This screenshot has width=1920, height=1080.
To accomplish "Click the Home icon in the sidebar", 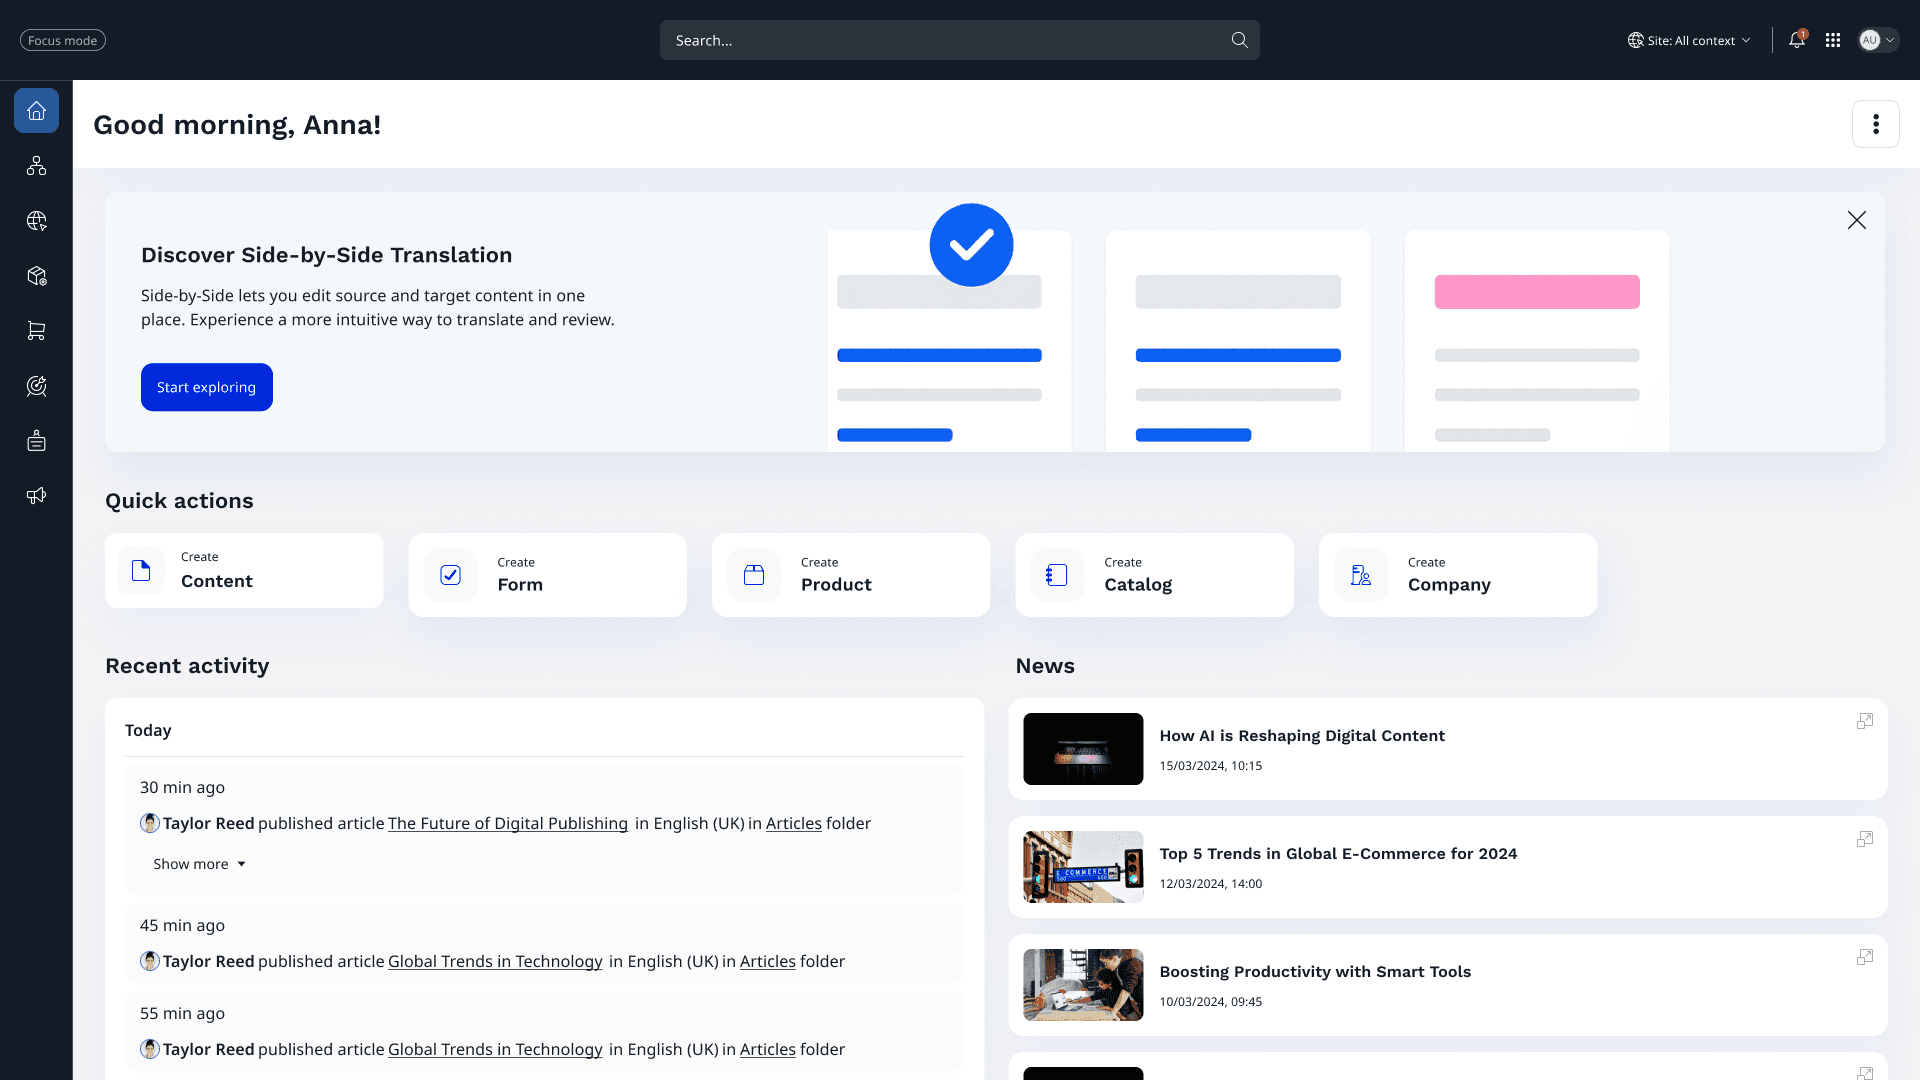I will [x=36, y=111].
